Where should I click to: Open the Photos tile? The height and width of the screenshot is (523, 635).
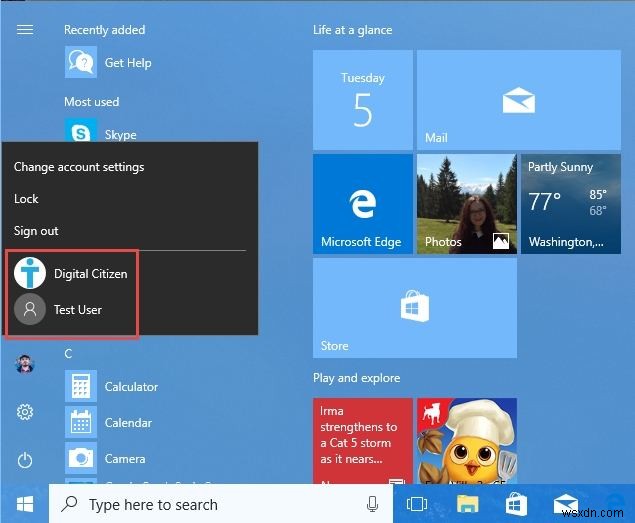[x=467, y=204]
